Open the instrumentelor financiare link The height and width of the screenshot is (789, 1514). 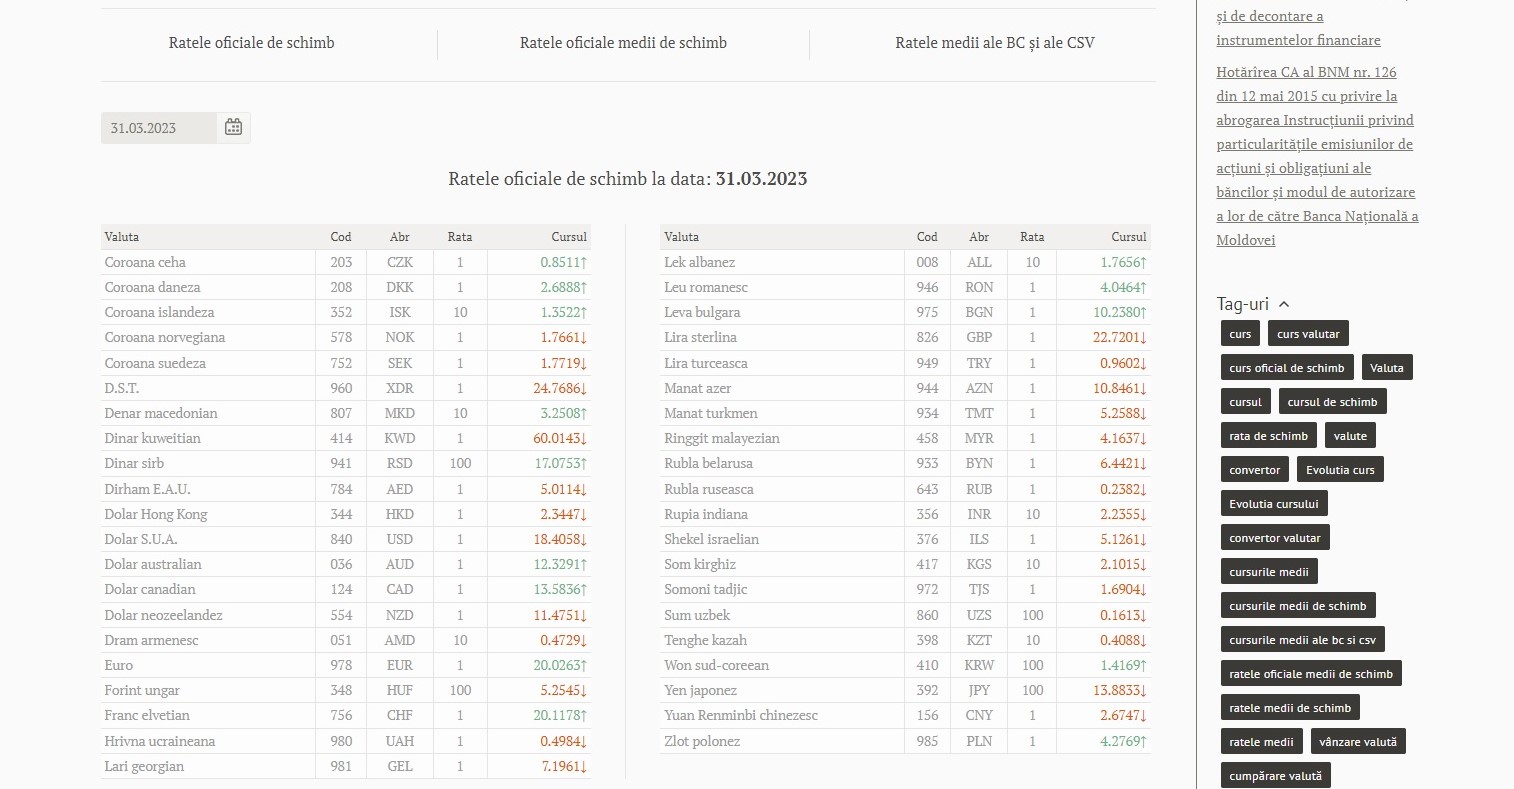(1298, 40)
